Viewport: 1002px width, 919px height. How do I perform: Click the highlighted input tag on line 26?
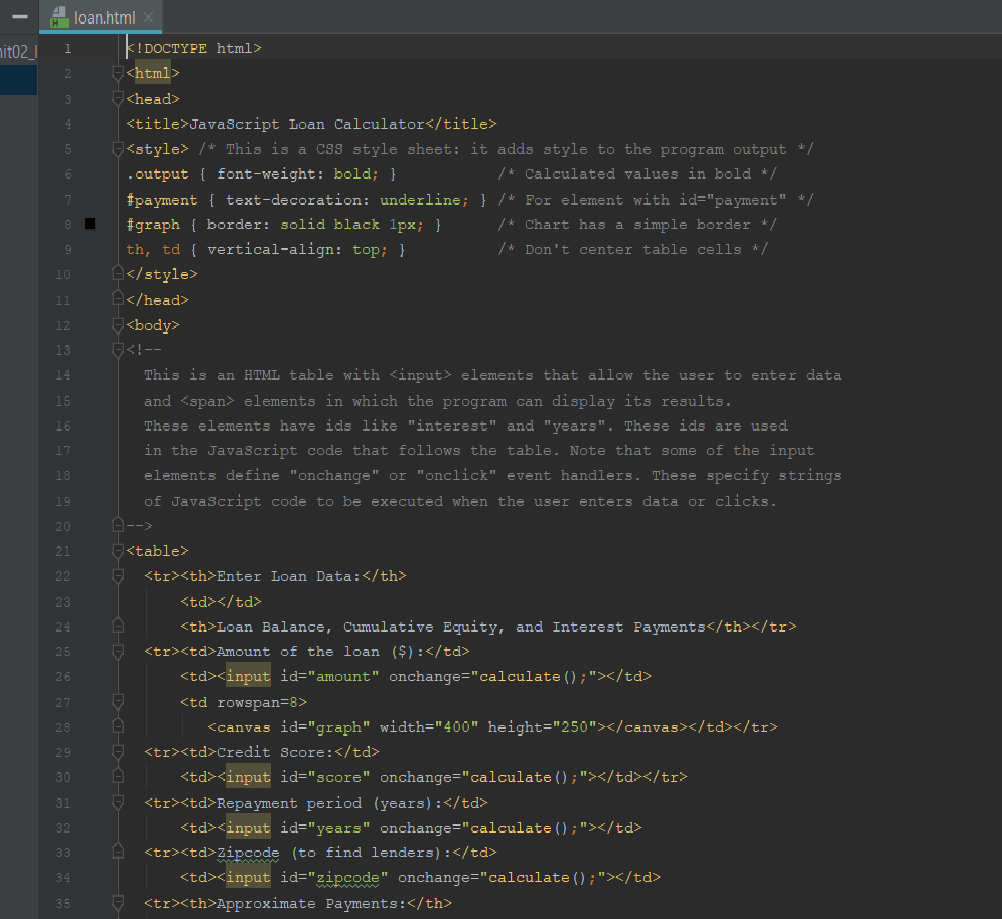[247, 675]
